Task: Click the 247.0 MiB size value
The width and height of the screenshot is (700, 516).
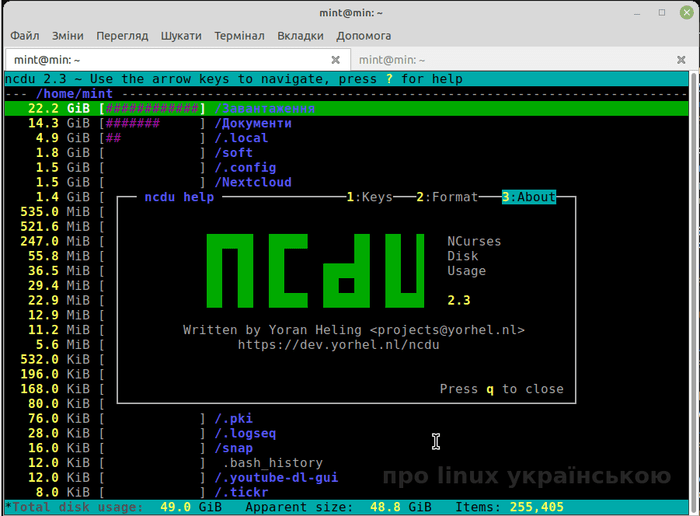Action: tap(55, 241)
